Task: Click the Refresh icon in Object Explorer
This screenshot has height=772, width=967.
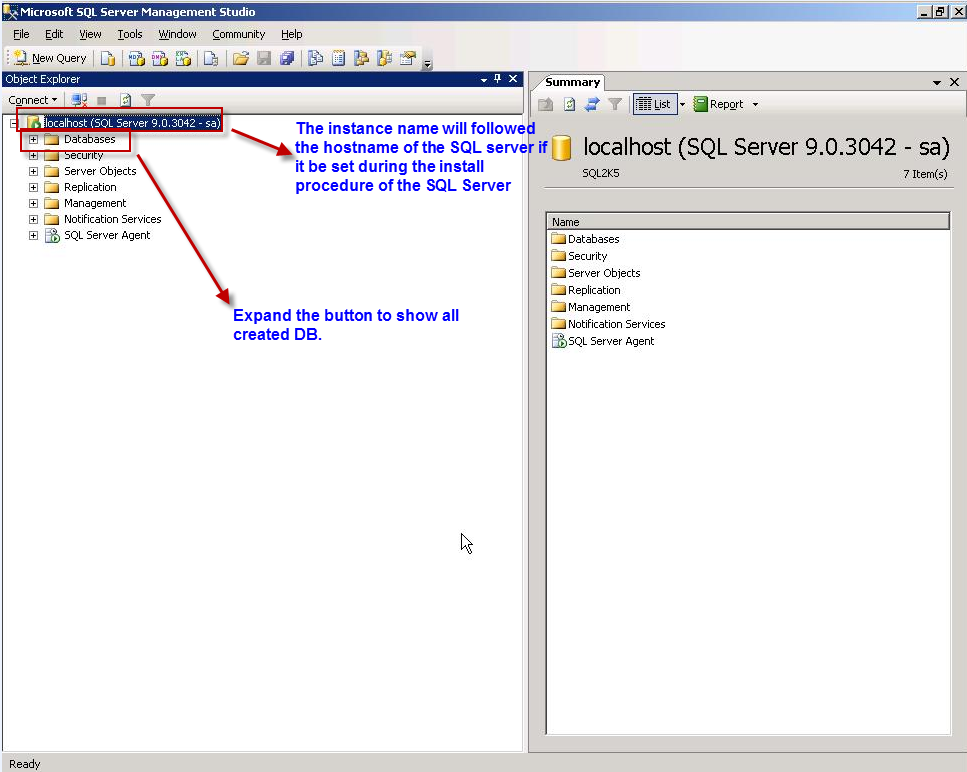Action: point(126,100)
